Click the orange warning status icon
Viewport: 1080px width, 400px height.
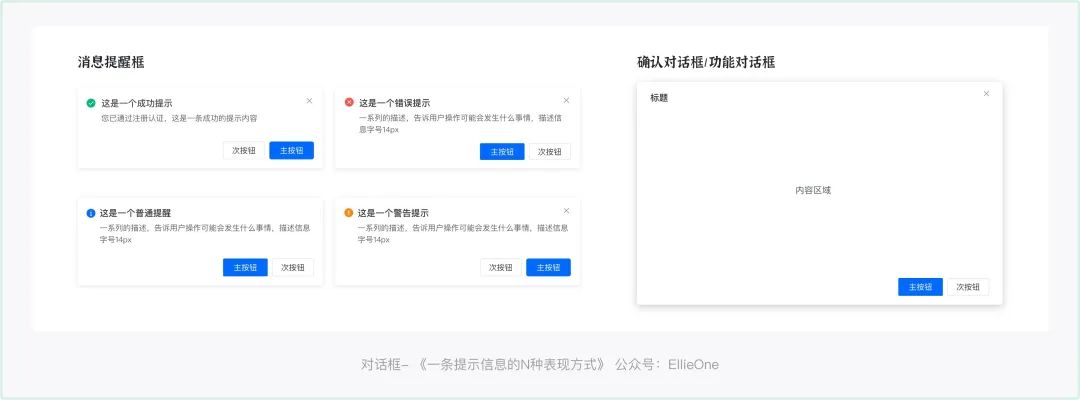[x=349, y=213]
